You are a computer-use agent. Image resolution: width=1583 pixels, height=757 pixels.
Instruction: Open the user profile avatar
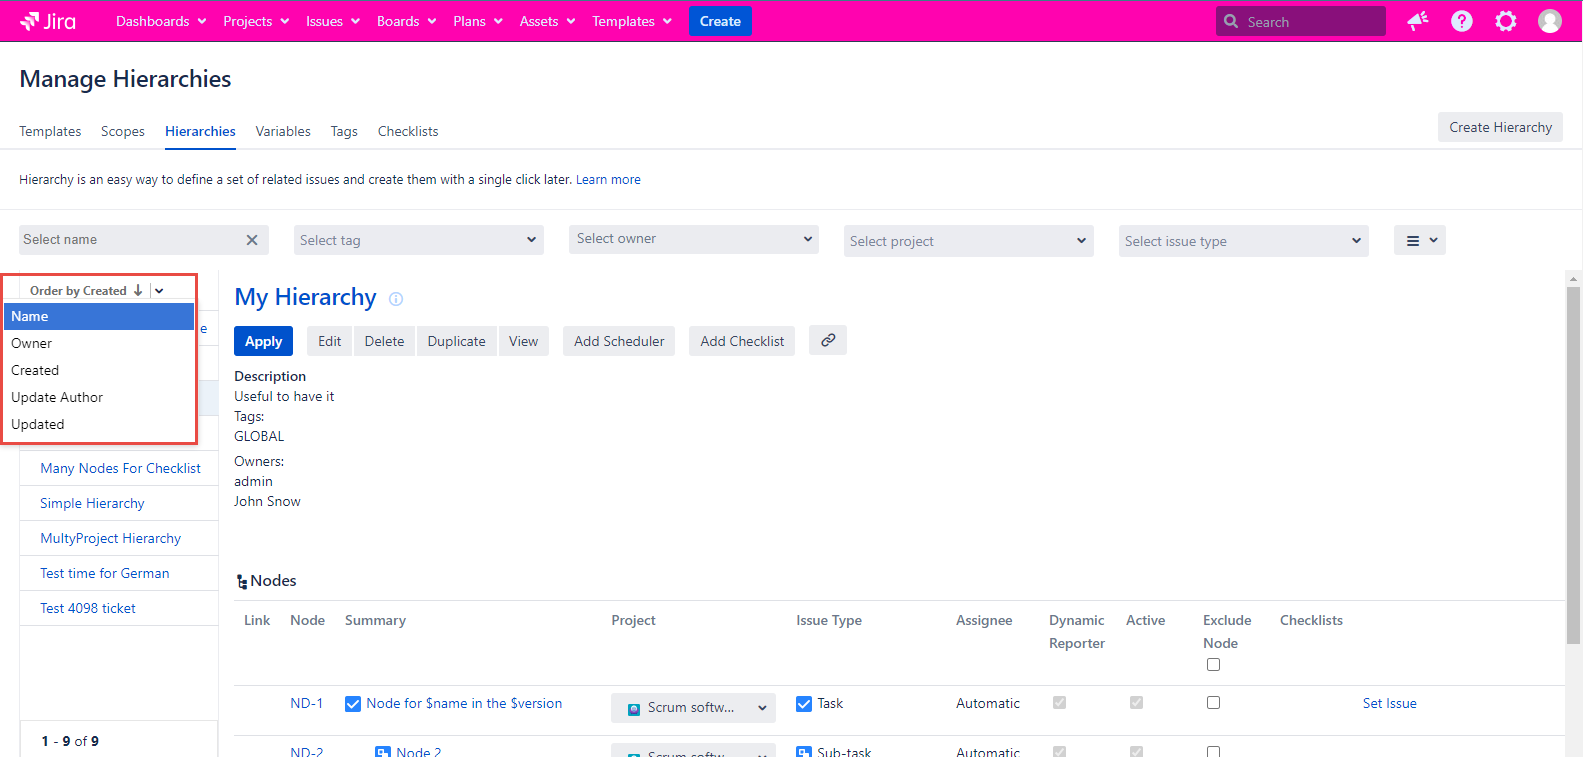click(1549, 21)
